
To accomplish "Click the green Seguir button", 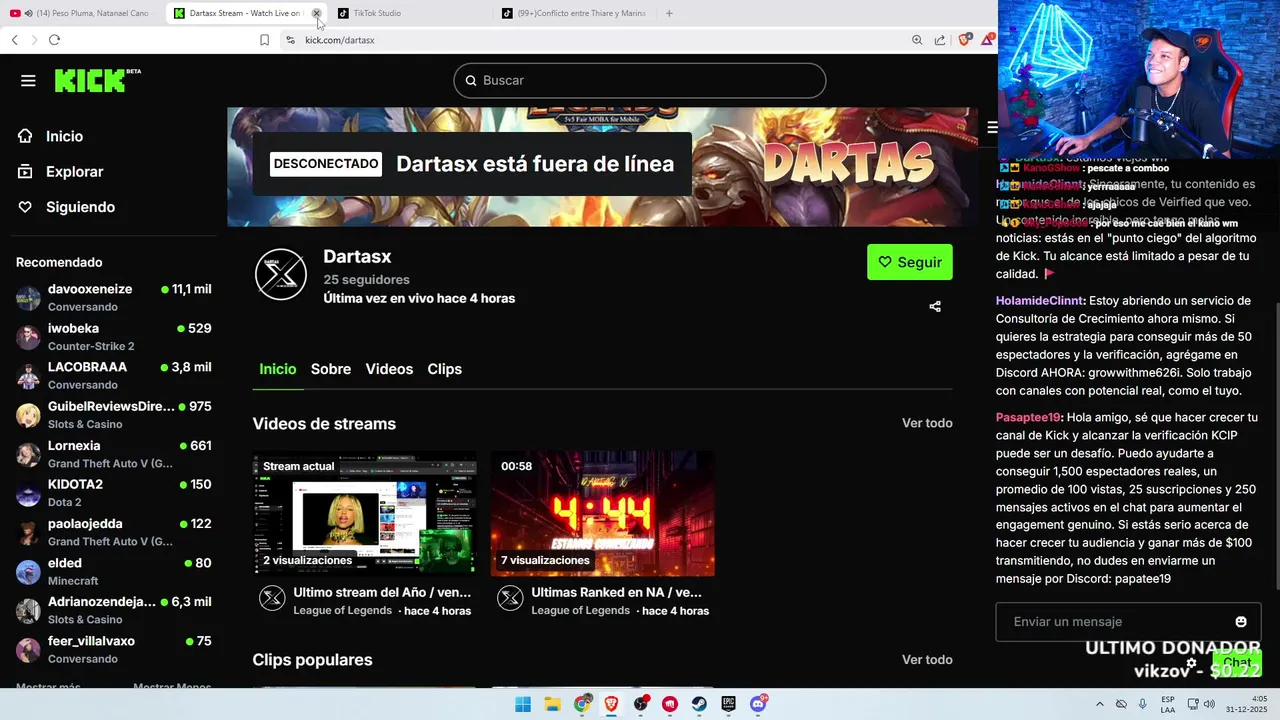I will 910,262.
